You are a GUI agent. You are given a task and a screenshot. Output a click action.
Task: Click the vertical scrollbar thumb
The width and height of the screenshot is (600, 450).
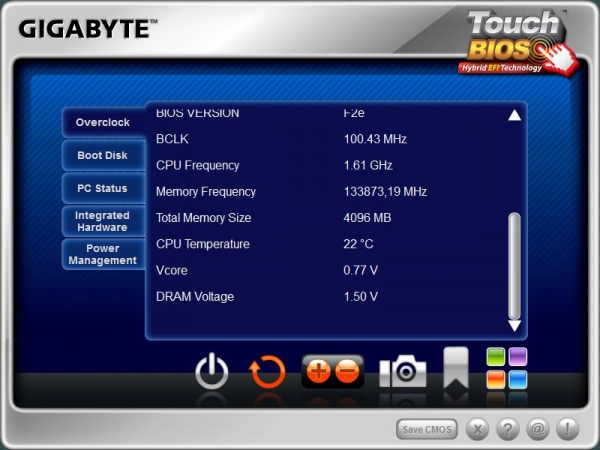point(515,266)
